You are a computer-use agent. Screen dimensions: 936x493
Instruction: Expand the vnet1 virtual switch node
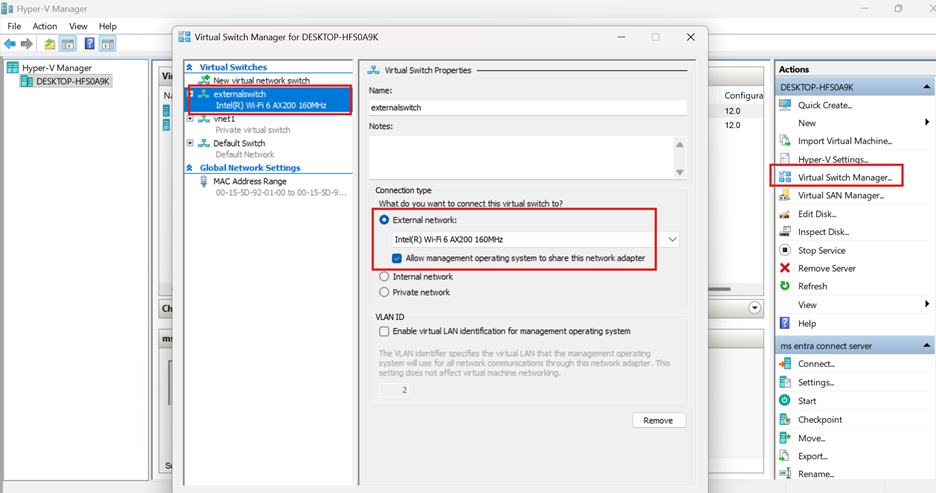coord(191,119)
